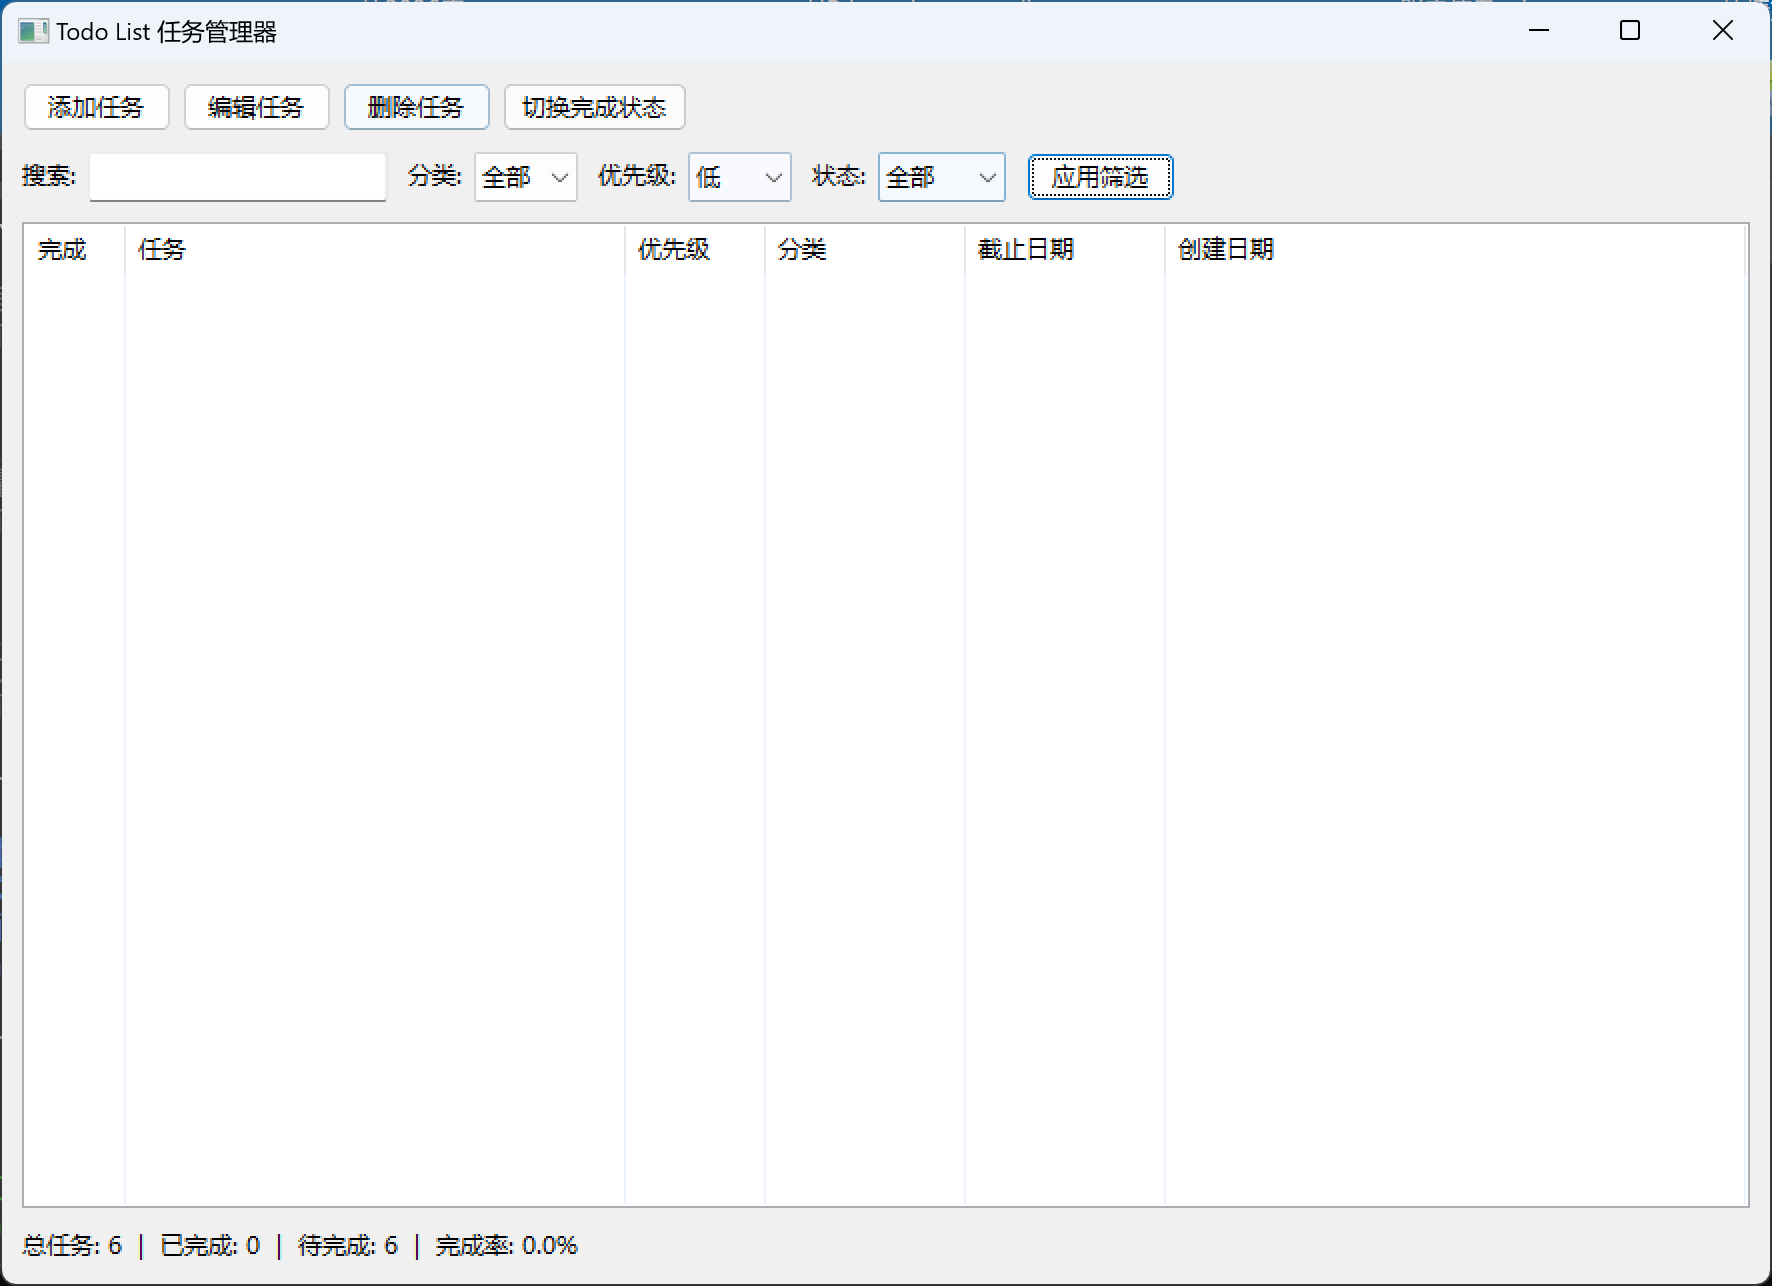Open the 分类 category dropdown

(x=524, y=176)
